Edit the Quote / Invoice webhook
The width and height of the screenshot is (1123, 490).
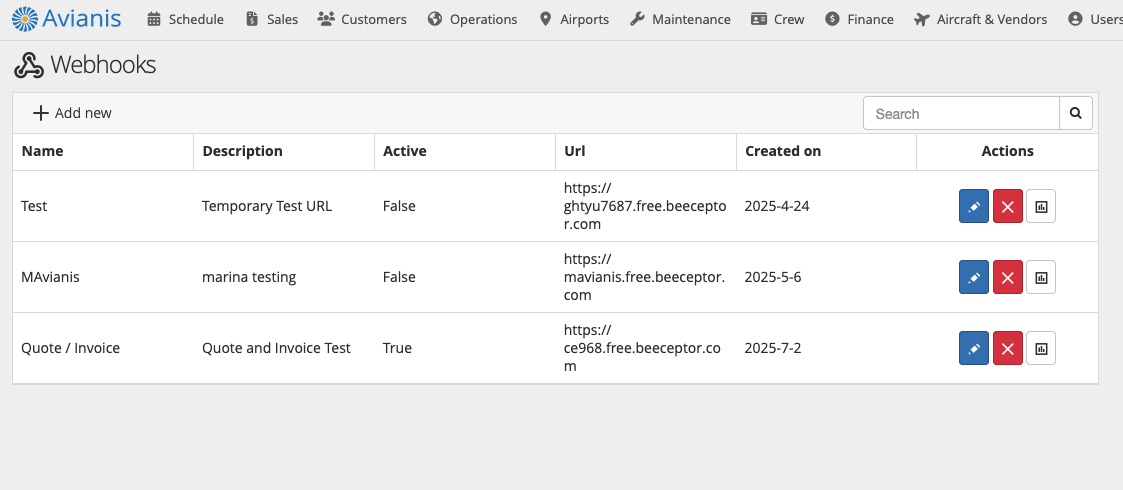(x=973, y=348)
